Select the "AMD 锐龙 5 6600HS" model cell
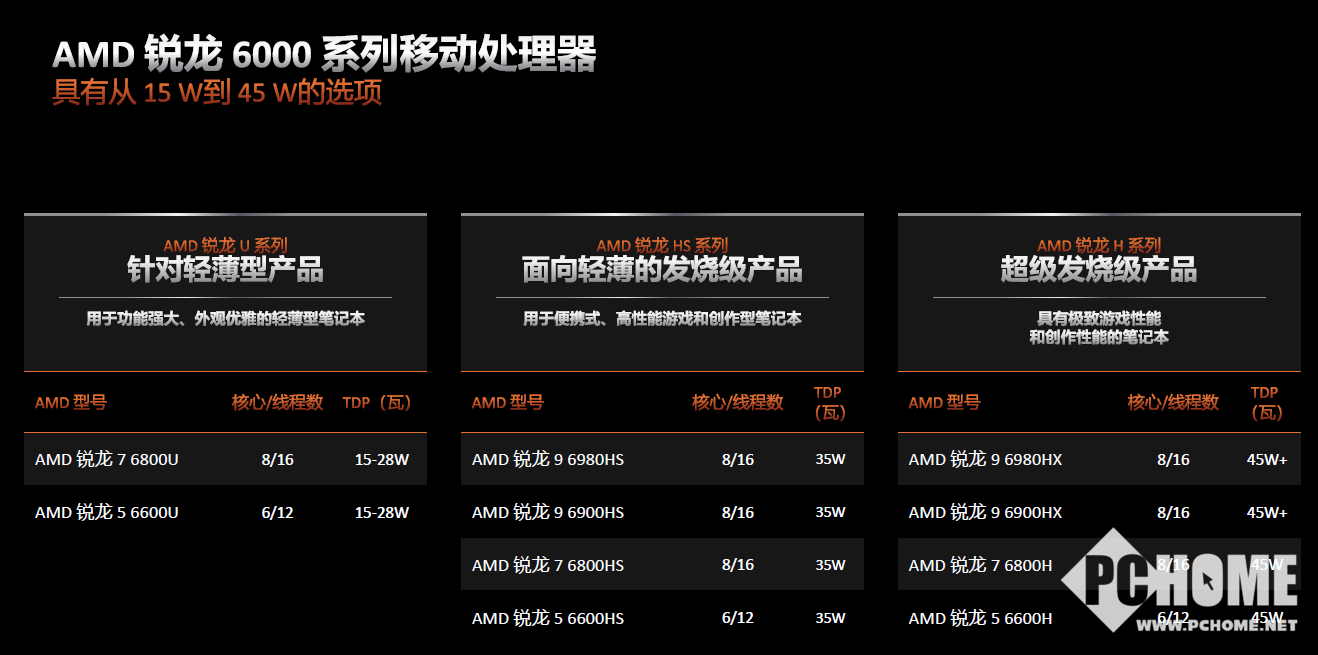 [548, 618]
